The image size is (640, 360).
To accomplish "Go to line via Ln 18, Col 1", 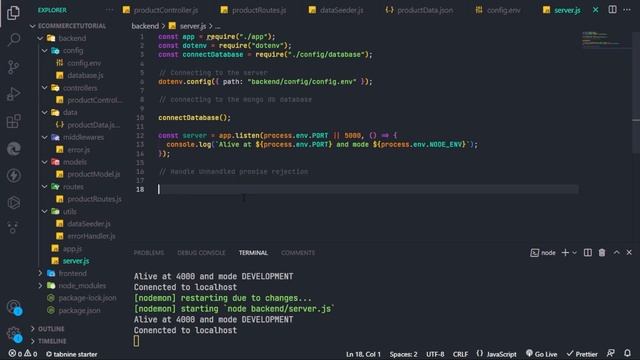I will click(363, 354).
